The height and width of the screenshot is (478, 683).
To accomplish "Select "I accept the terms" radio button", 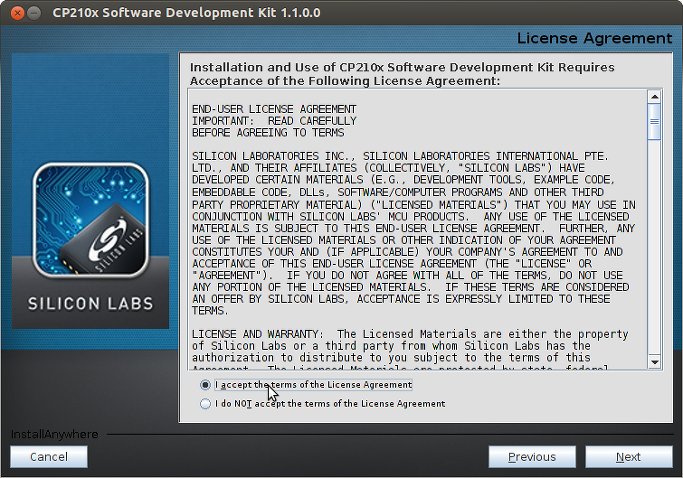I will tap(205, 385).
